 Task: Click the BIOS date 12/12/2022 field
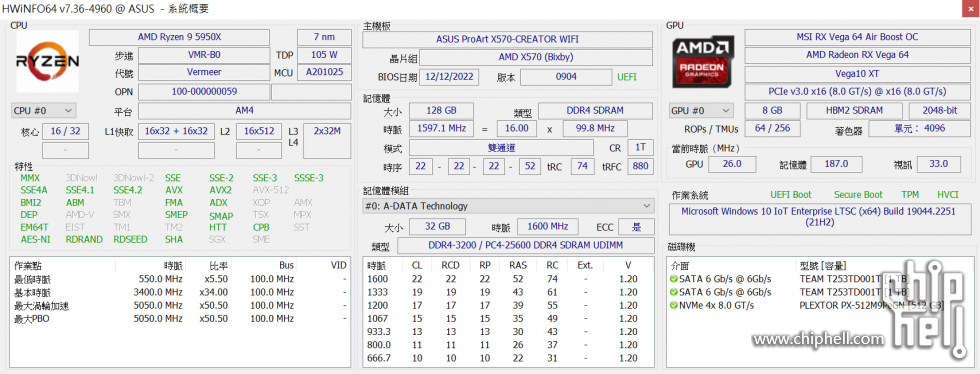tap(449, 78)
